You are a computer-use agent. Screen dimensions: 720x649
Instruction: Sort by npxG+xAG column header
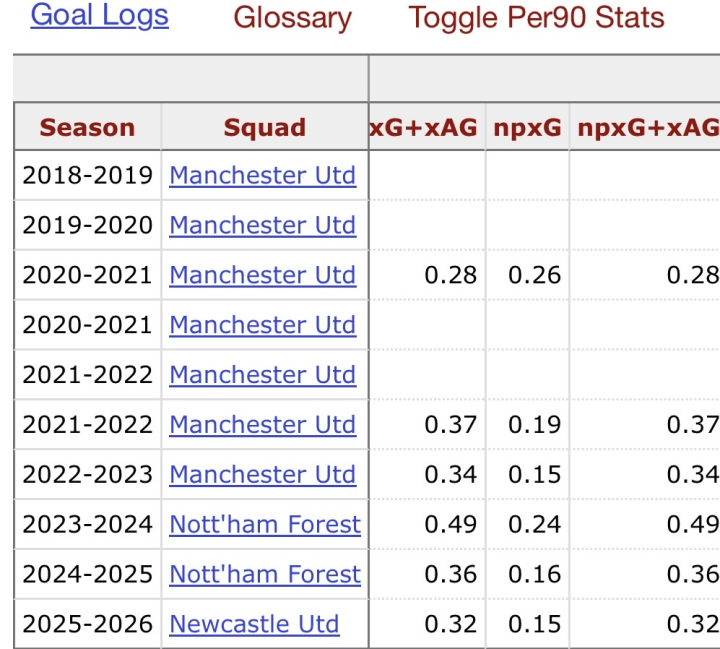point(648,127)
